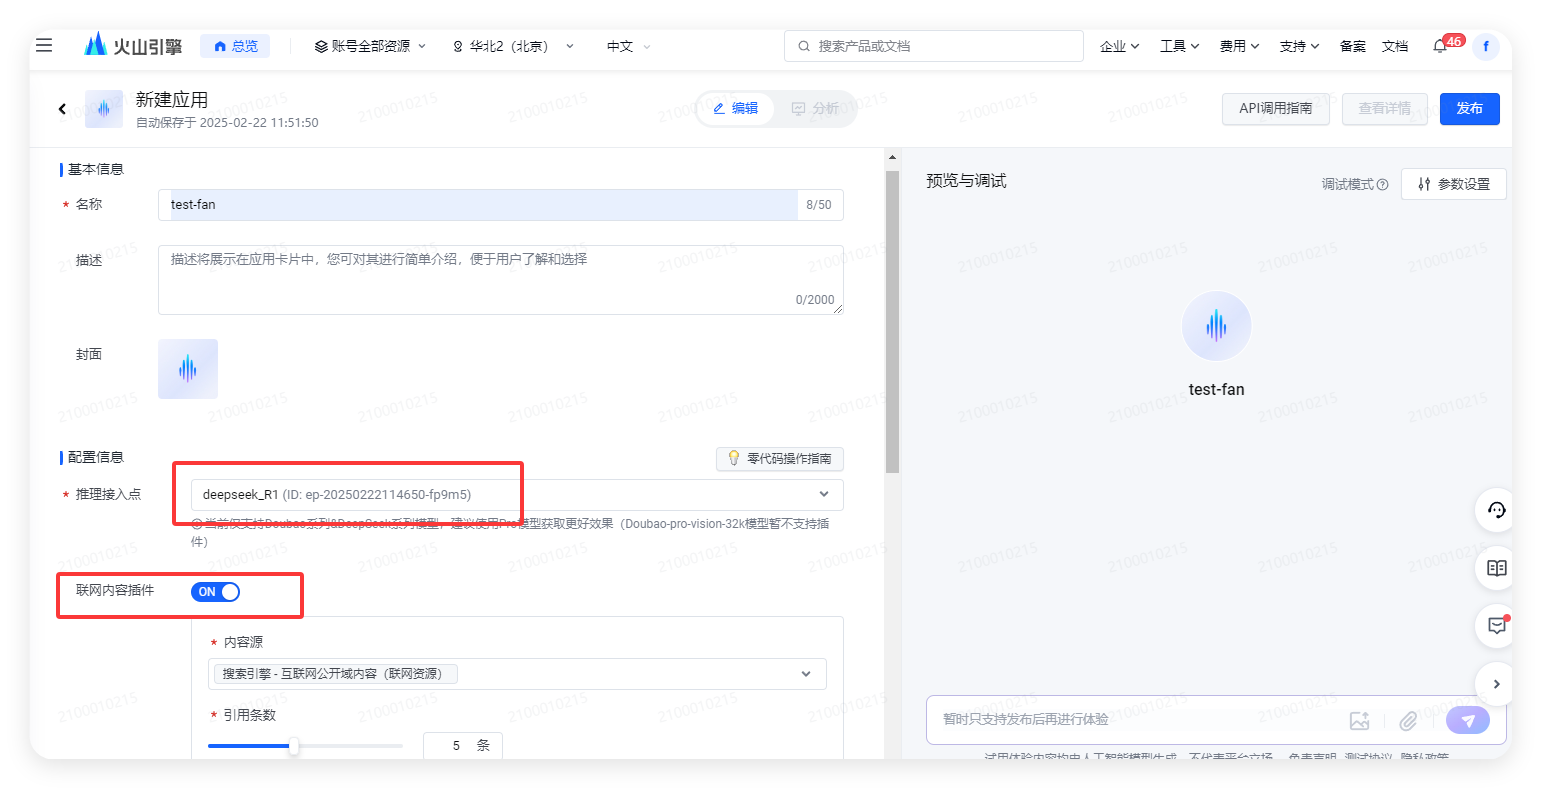Open the 备案 link
Image resolution: width=1541 pixels, height=788 pixels.
click(1353, 46)
